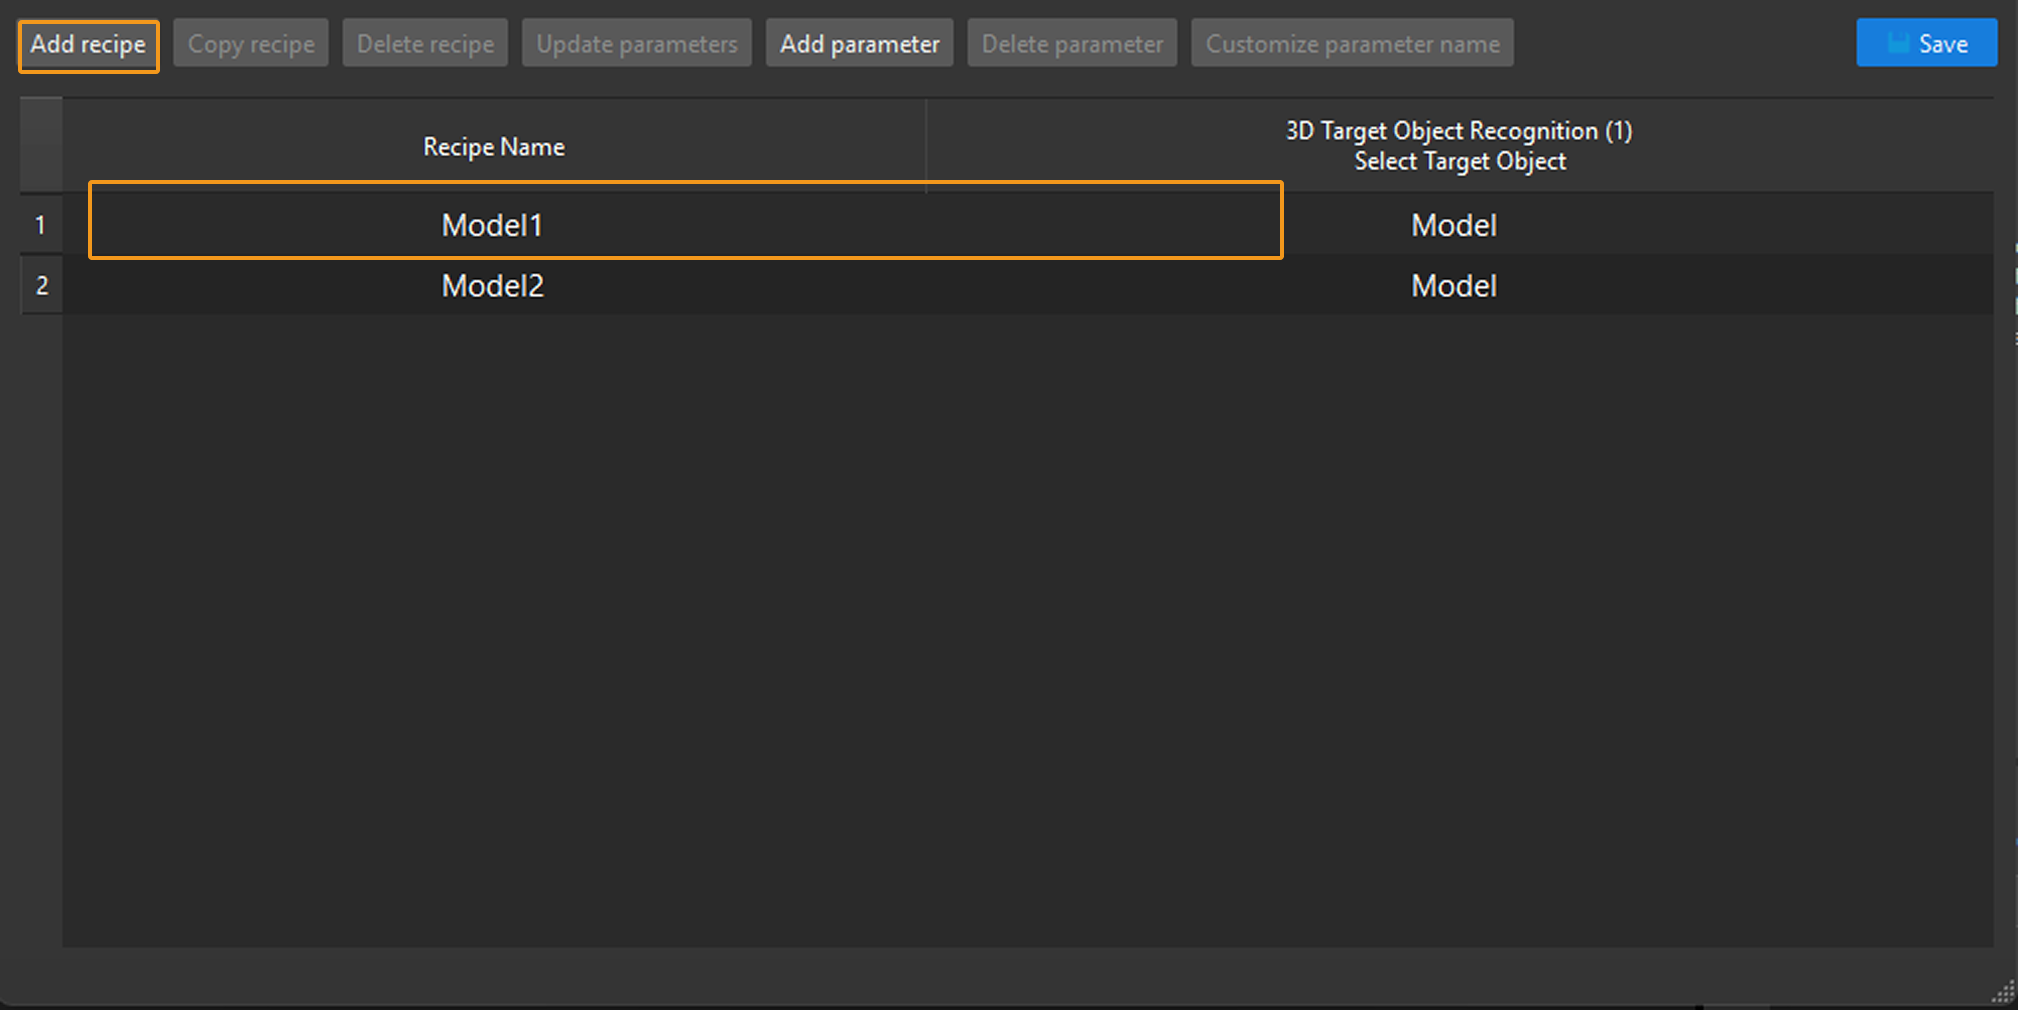2018x1010 pixels.
Task: Click the Delete parameter button
Action: [x=1071, y=43]
